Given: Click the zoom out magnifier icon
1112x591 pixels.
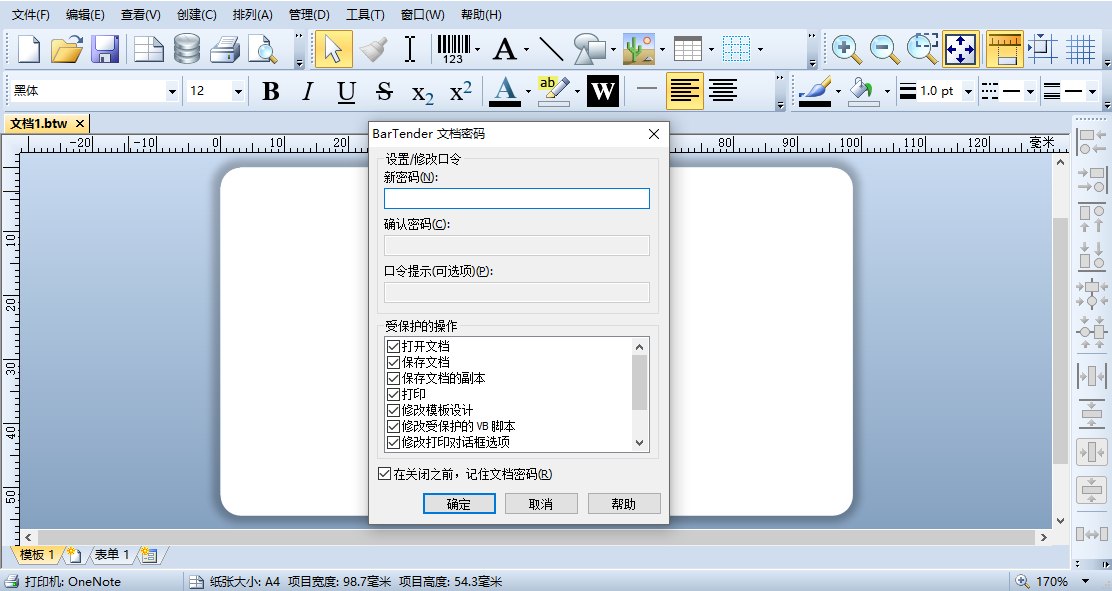Looking at the screenshot, I should pyautogui.click(x=885, y=50).
